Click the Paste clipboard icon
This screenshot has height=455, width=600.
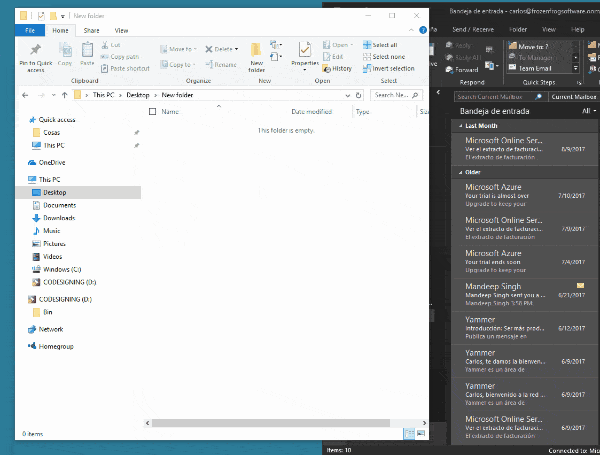tap(87, 54)
